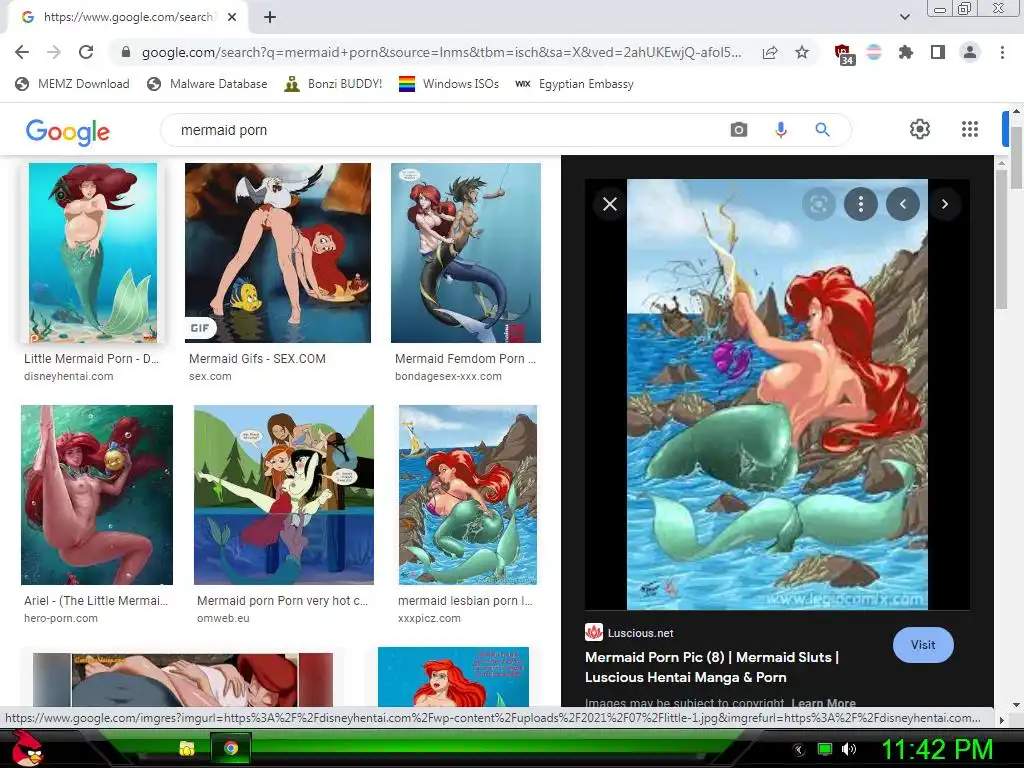Click the address bar URL
1024x768 pixels.
(x=441, y=52)
